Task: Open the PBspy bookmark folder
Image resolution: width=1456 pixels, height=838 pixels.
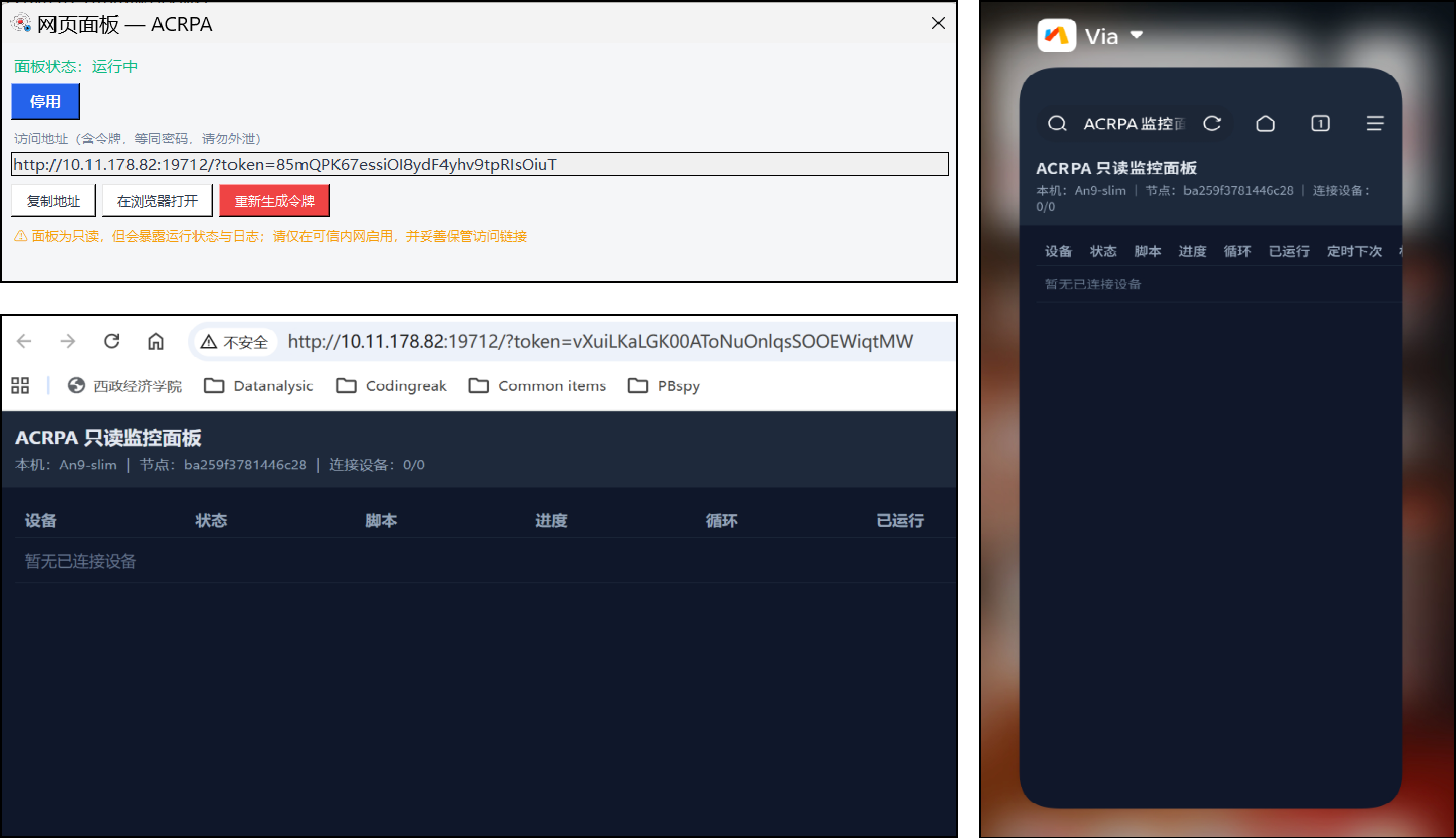Action: (x=664, y=386)
